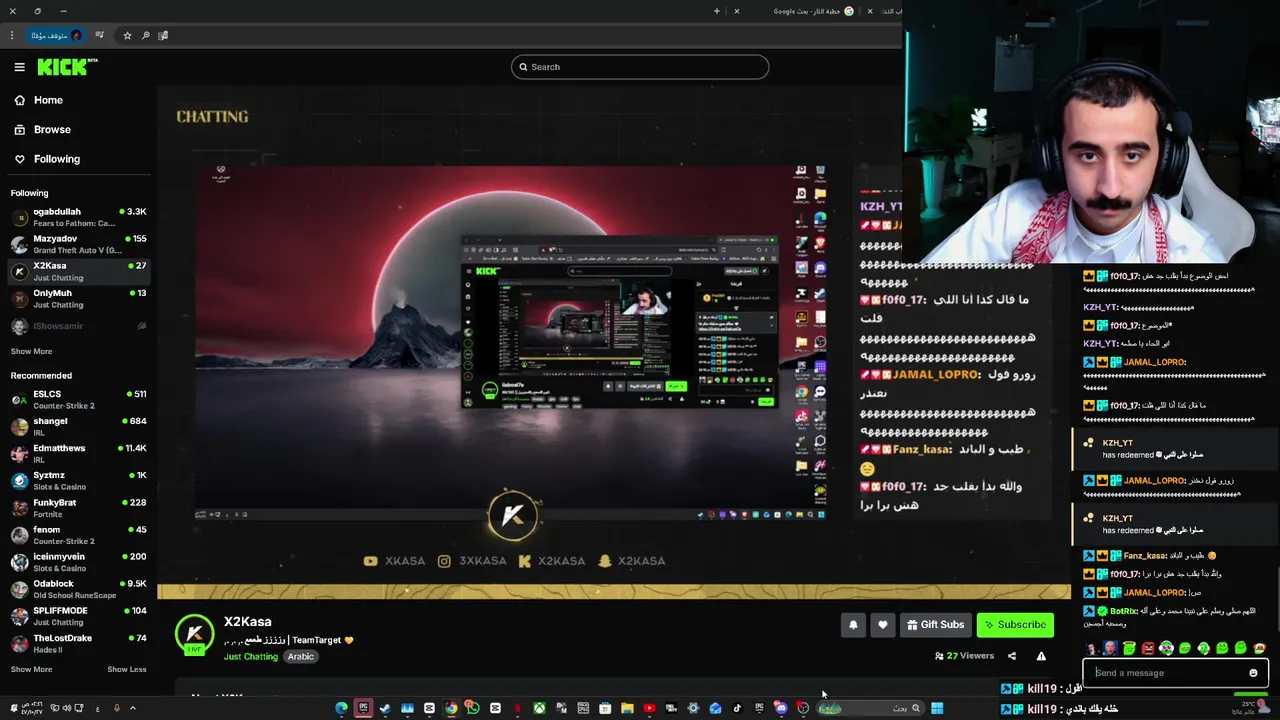1280x720 pixels.
Task: Open FunkyBrat recommended channel
Action: click(78, 508)
